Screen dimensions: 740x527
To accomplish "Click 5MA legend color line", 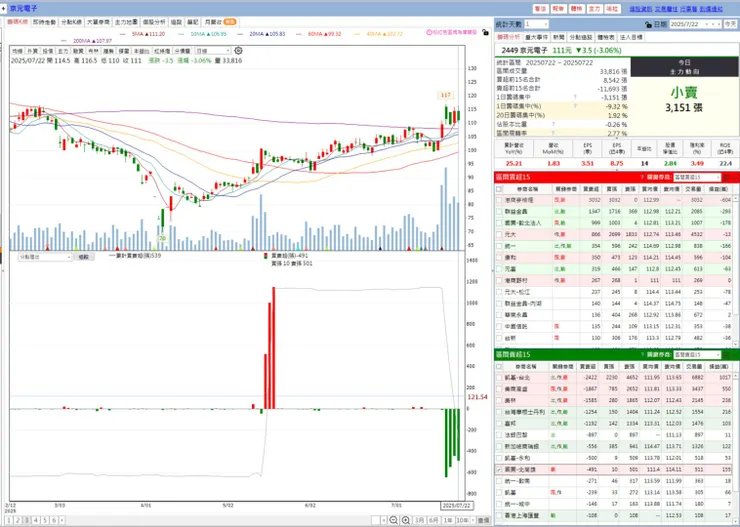I will click(x=123, y=34).
